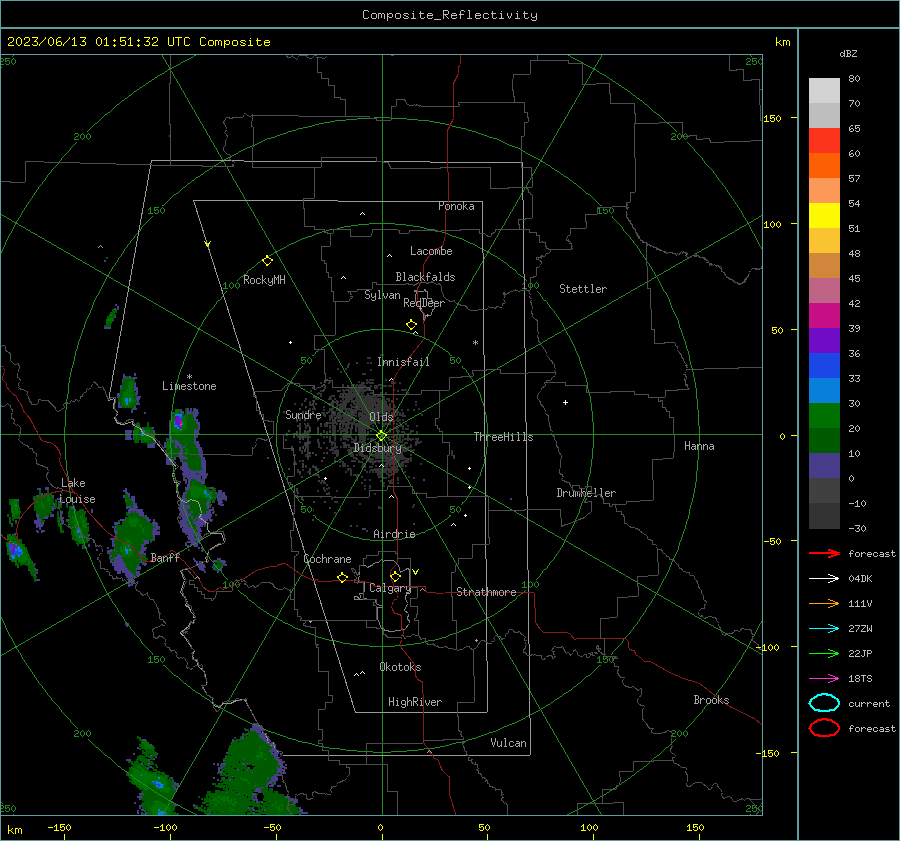Click the yellow v marker east of Calgary

click(416, 572)
